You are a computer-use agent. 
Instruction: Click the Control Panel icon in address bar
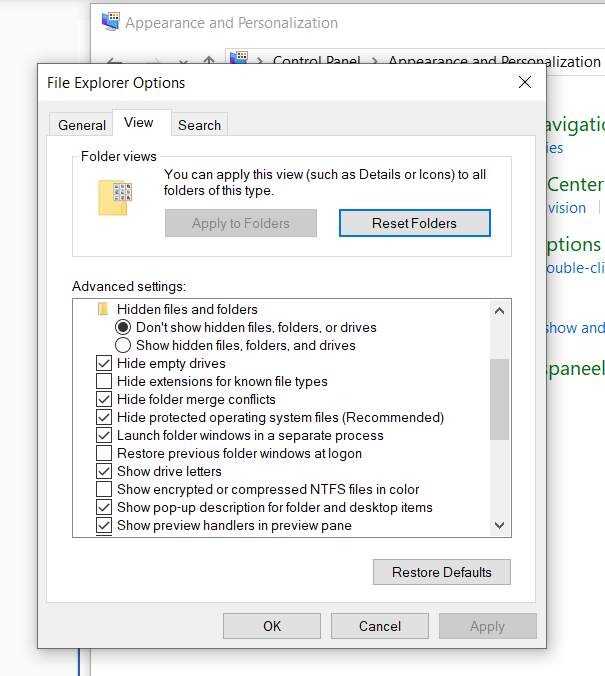[x=238, y=57]
